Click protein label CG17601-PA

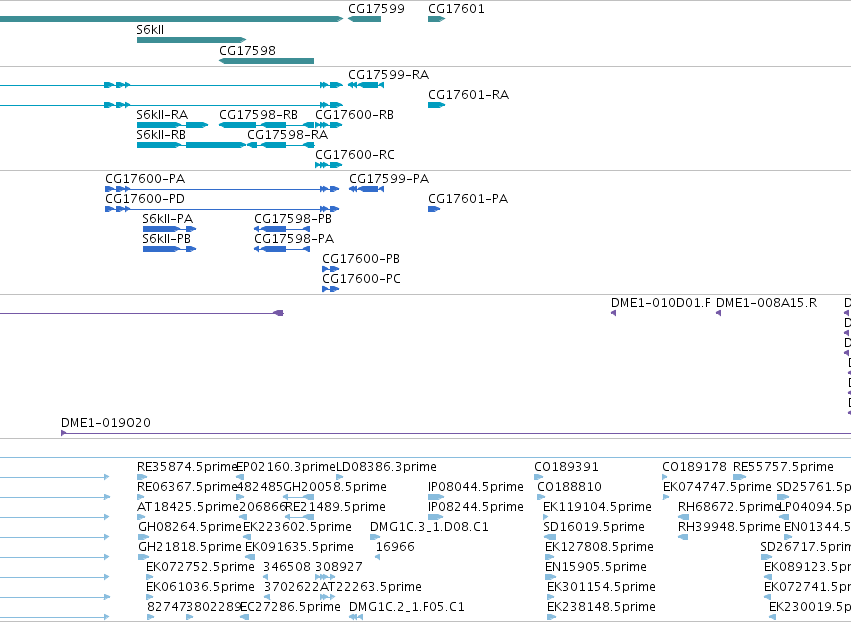tap(468, 199)
